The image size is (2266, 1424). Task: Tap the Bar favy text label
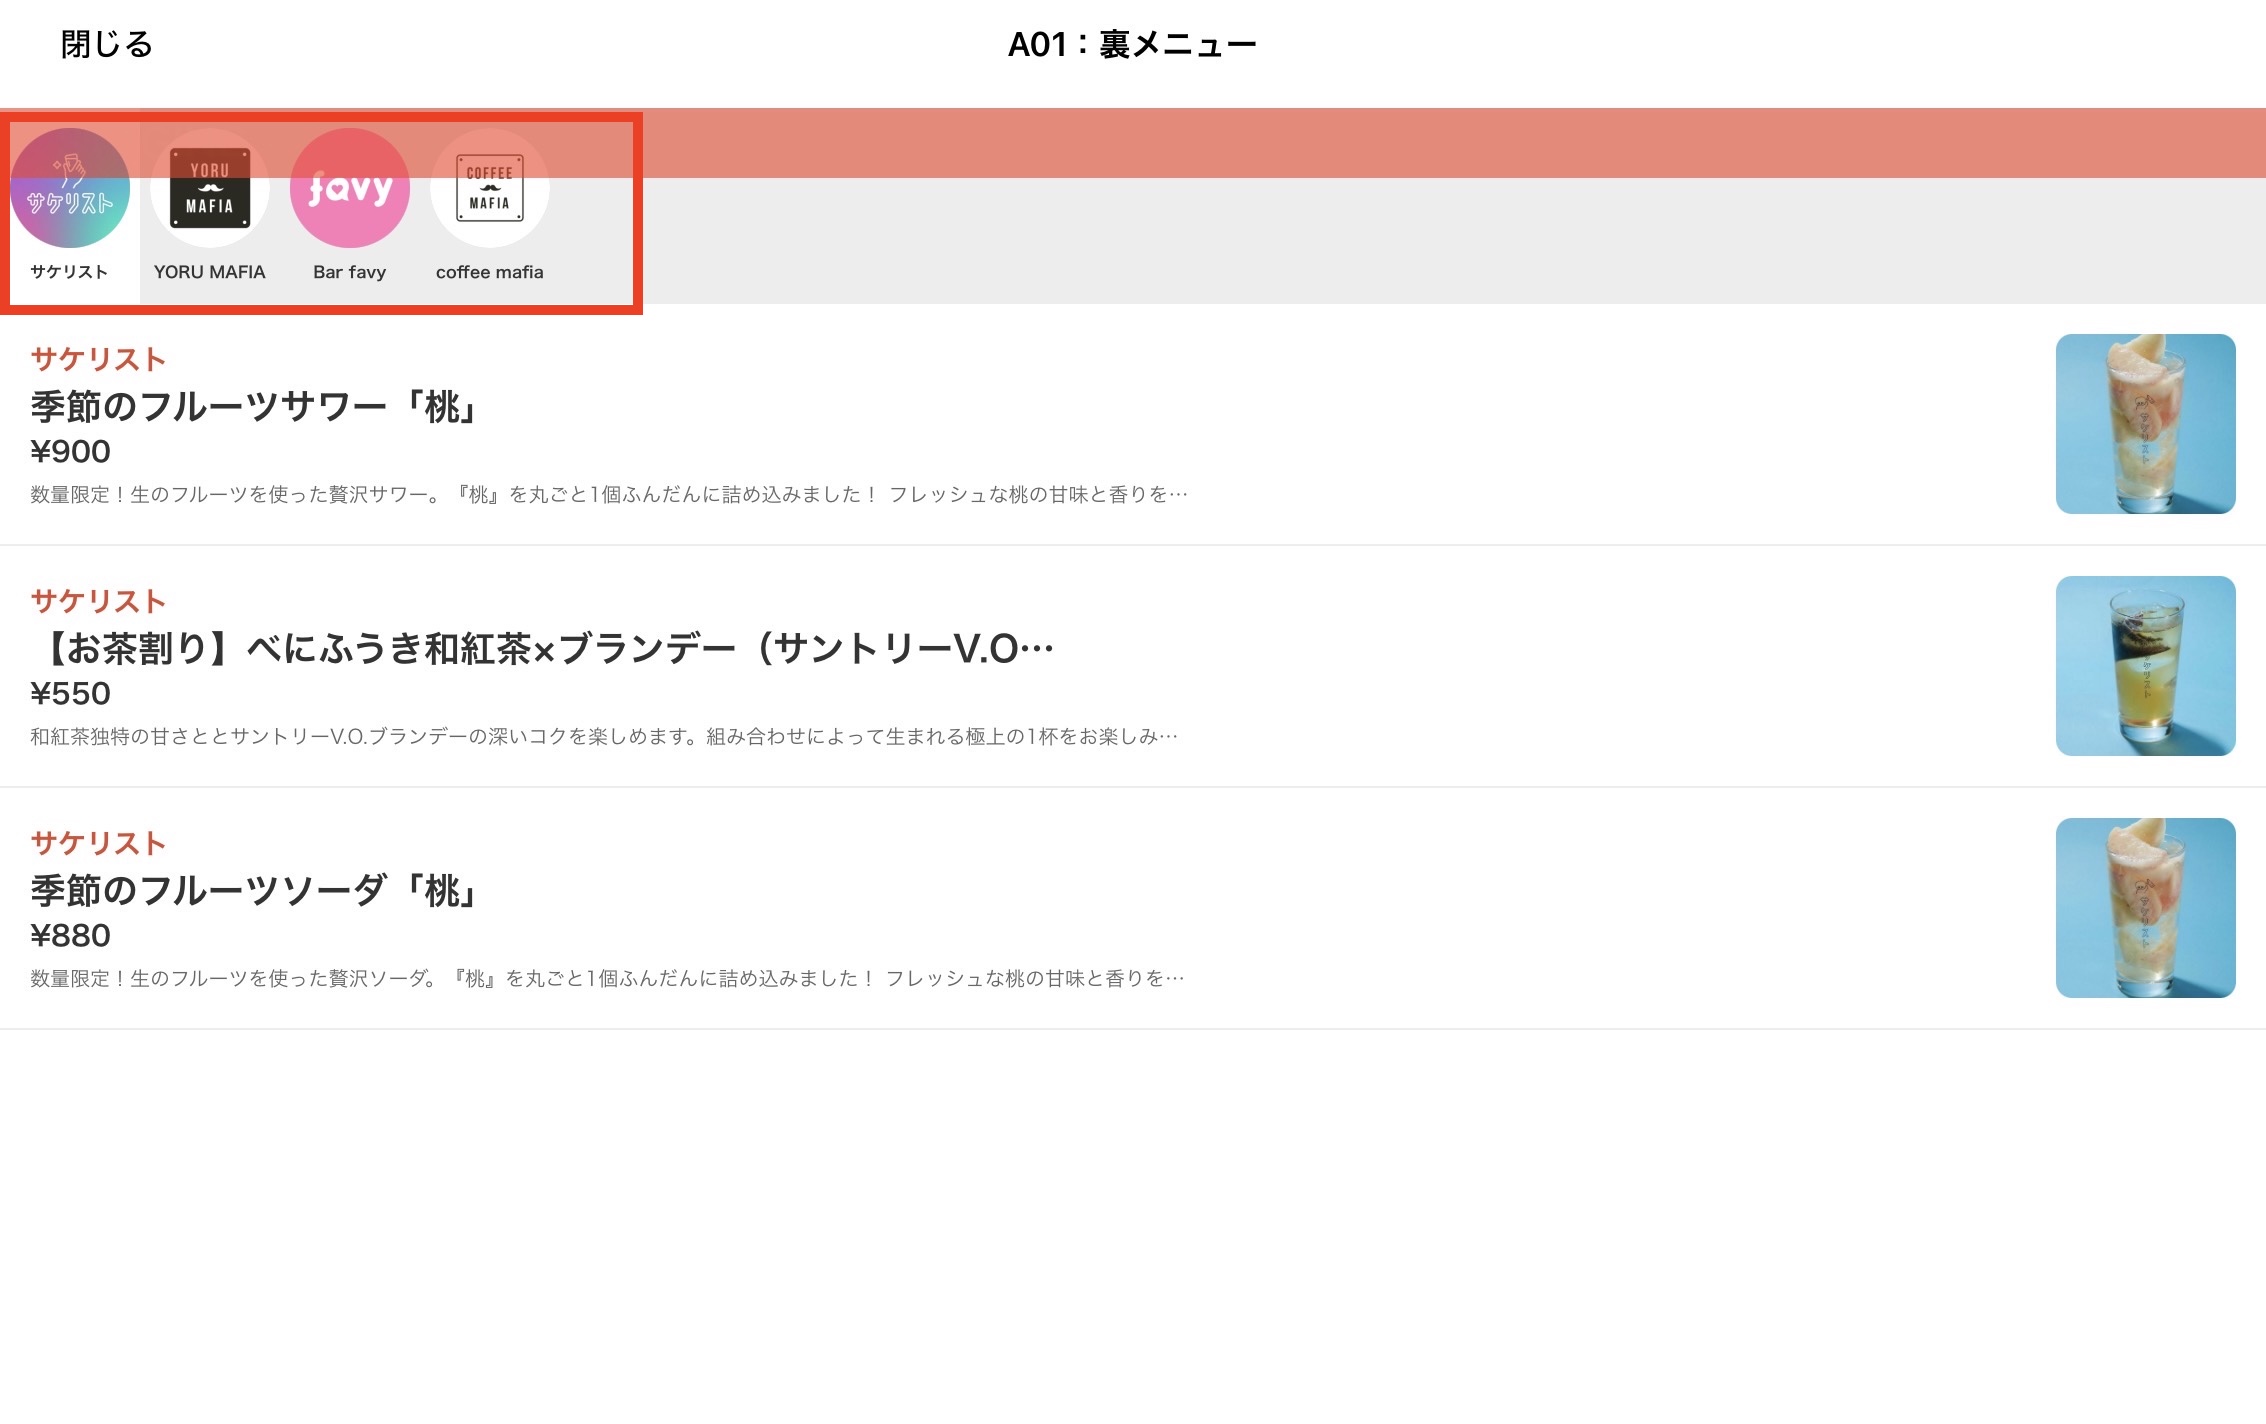point(350,272)
